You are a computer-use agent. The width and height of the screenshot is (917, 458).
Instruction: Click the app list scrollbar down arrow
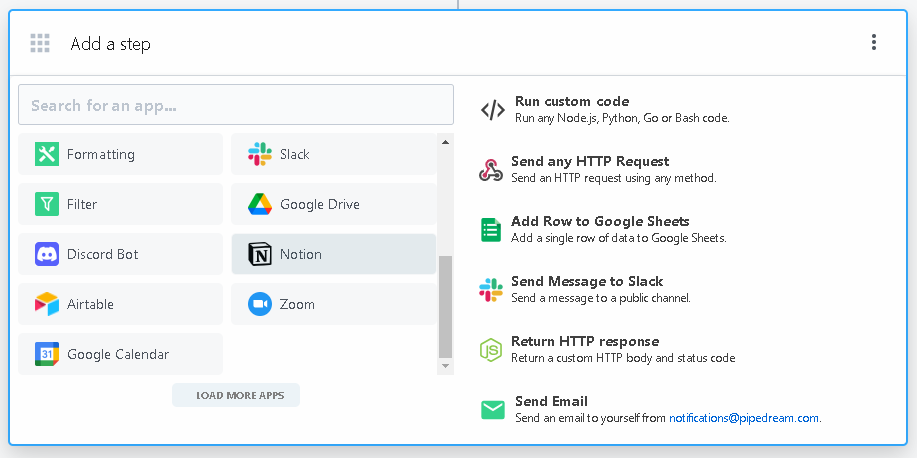tap(445, 366)
